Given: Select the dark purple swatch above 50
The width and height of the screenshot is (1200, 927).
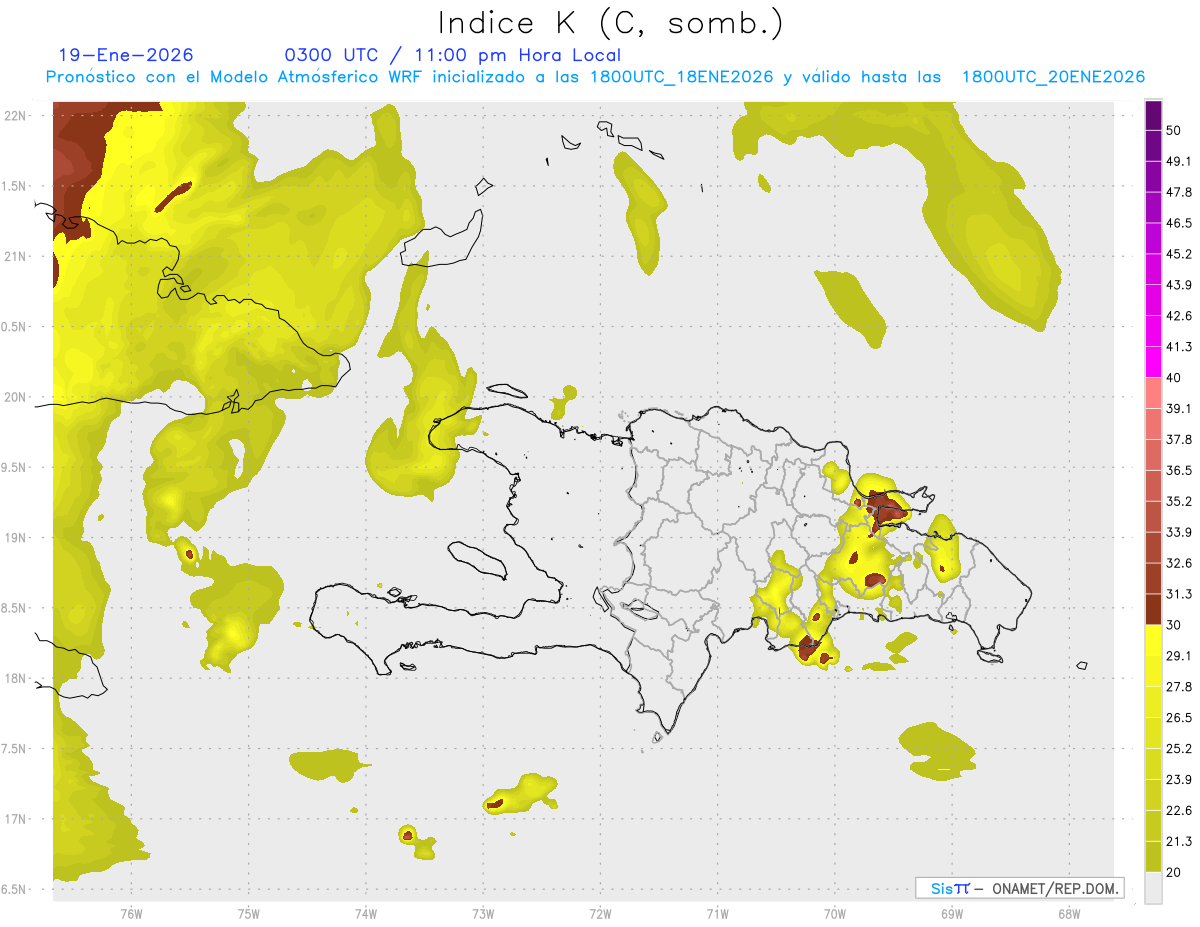Looking at the screenshot, I should [x=1154, y=115].
